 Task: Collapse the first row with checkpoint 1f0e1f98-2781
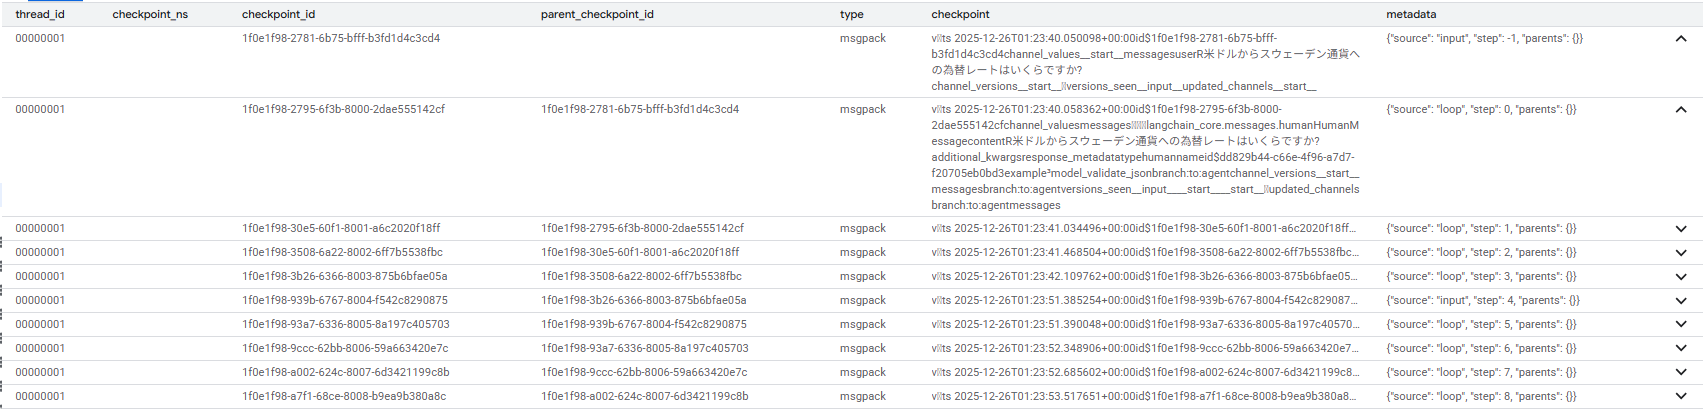pos(1680,39)
